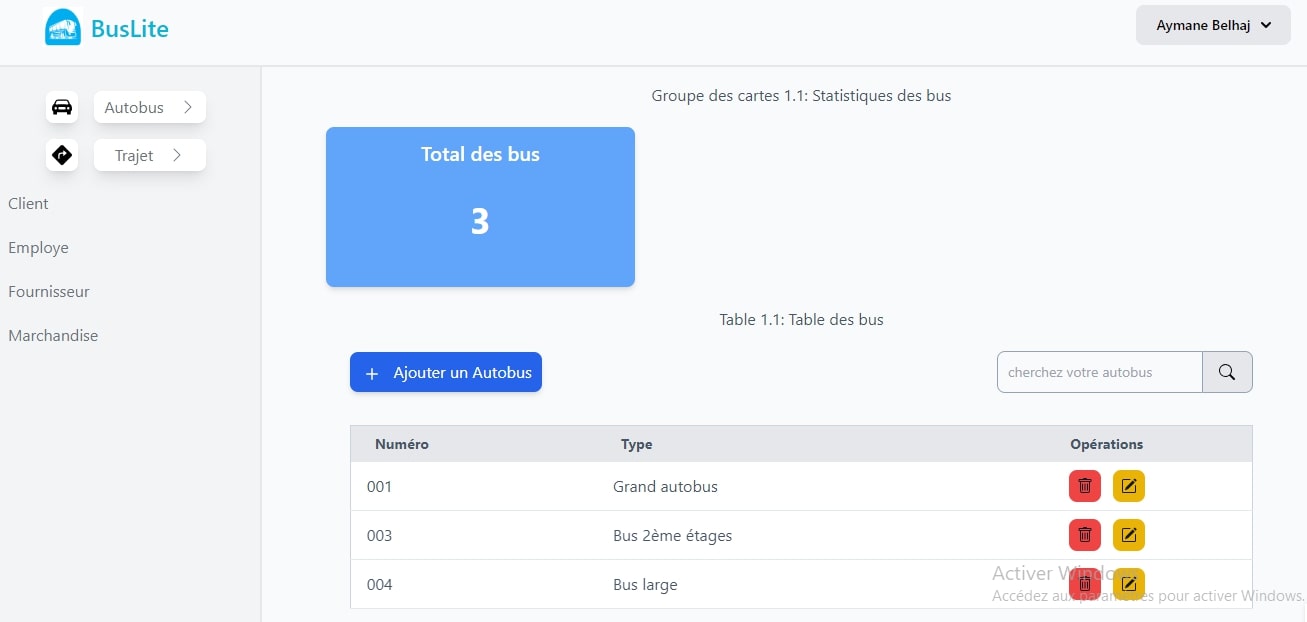Screen dimensions: 1307x622
Task: Click the Groupe des cartes 1.1 caption
Action: coord(801,96)
